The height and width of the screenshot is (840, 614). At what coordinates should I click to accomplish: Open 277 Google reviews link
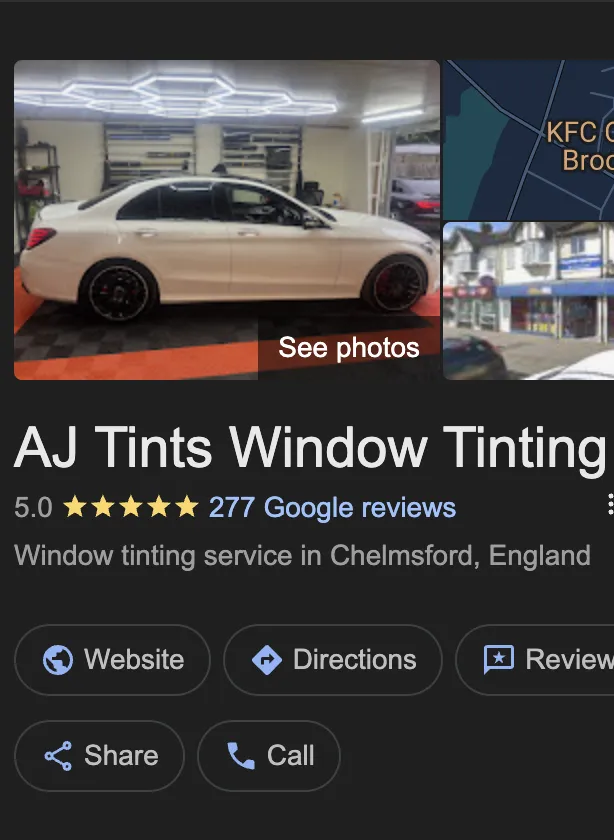[332, 507]
